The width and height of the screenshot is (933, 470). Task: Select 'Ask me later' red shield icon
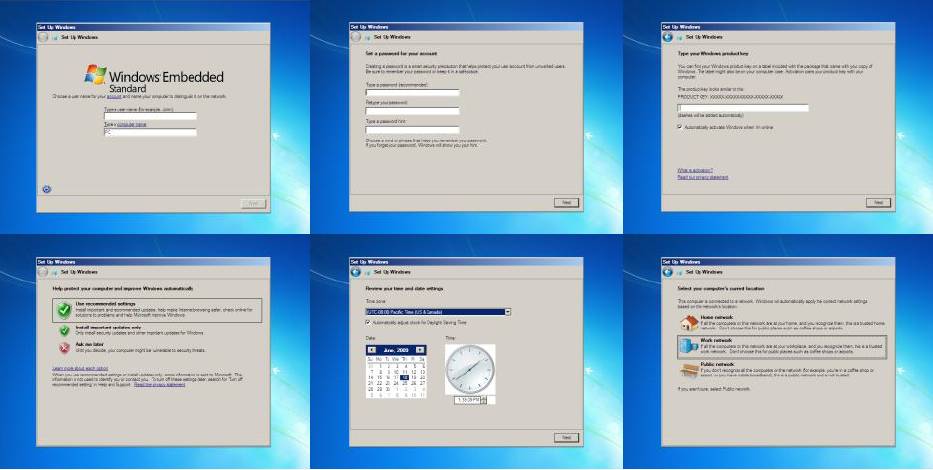click(x=64, y=347)
